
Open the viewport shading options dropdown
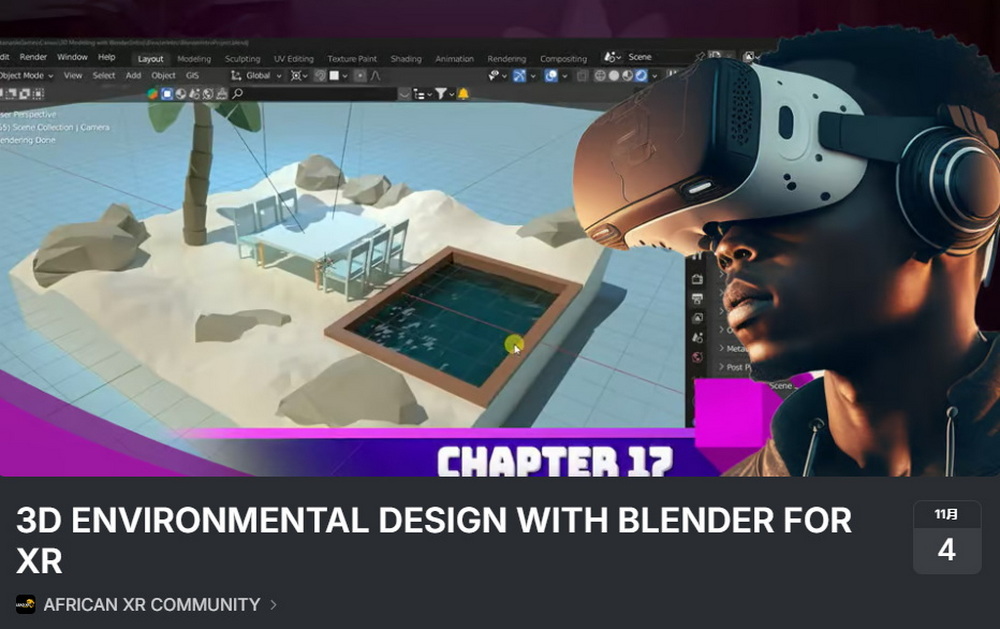click(654, 76)
